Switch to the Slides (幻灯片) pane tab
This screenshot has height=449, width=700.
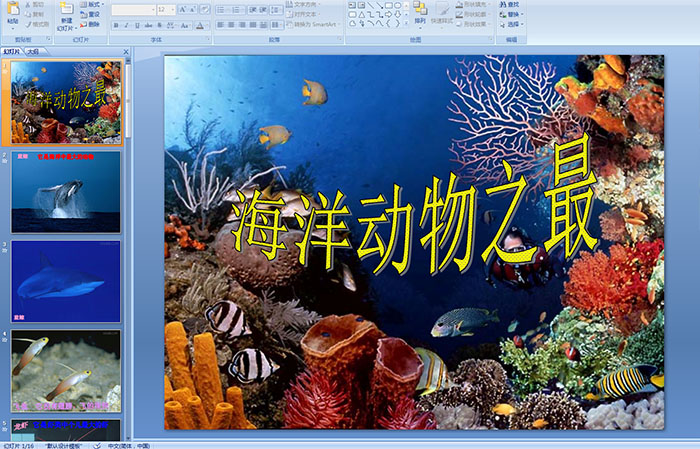pyautogui.click(x=12, y=52)
